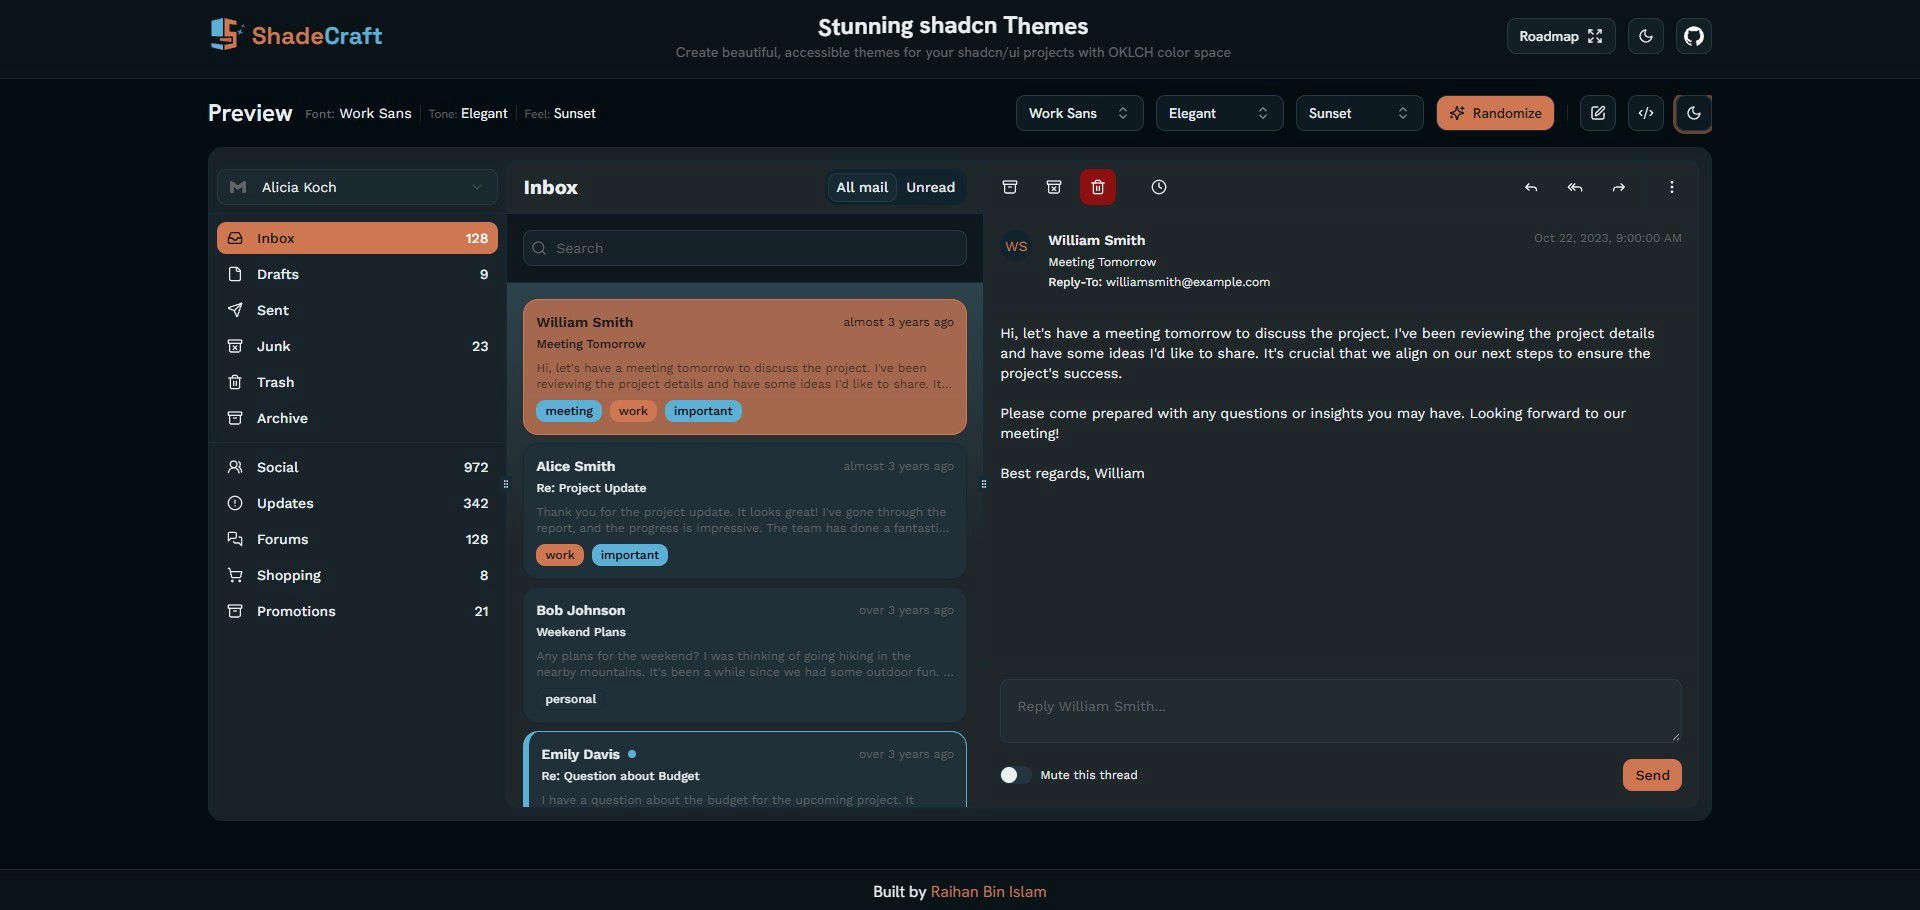
Task: Open the Promotions category
Action: 357,611
